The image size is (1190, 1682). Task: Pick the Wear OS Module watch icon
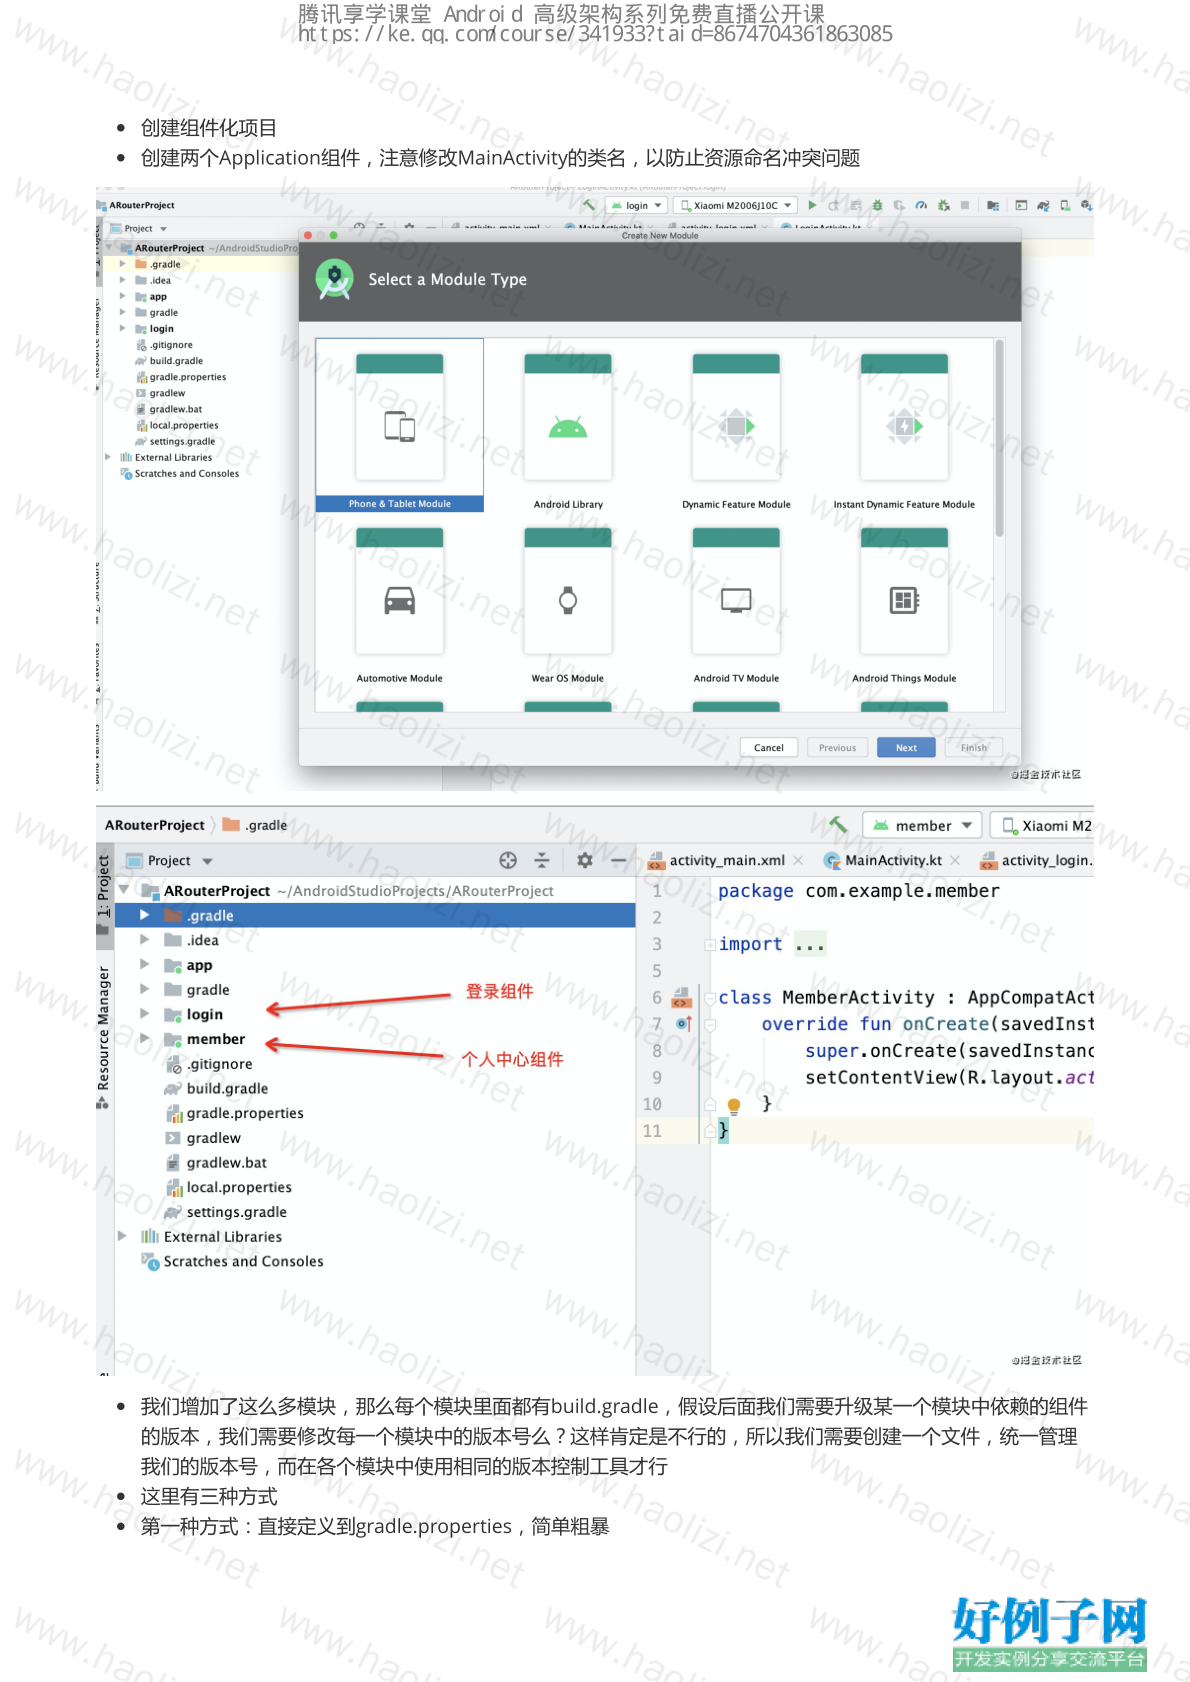click(x=567, y=600)
